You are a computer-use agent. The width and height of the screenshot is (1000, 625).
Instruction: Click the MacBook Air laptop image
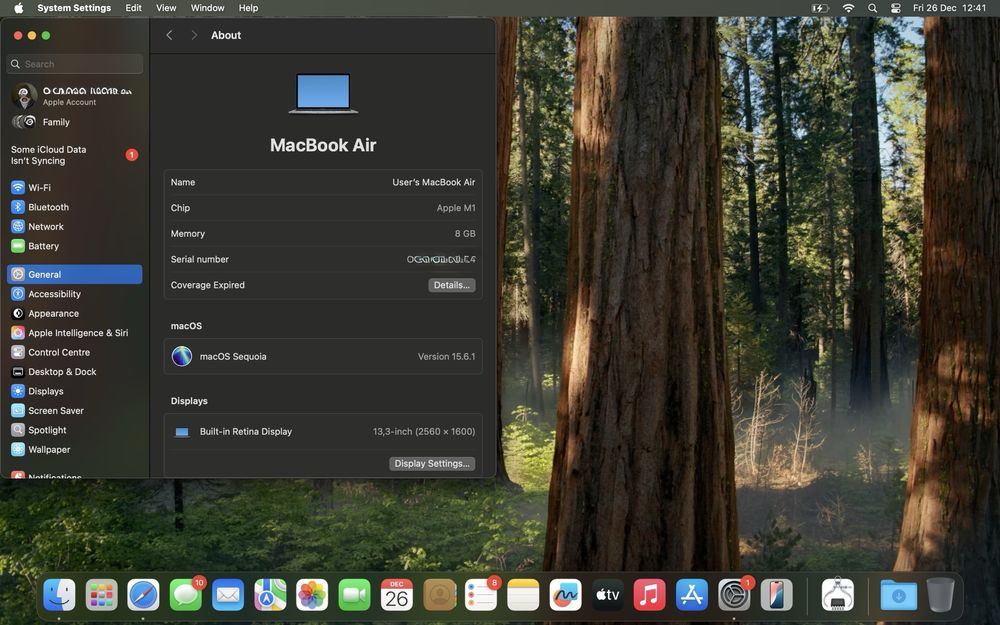(323, 94)
